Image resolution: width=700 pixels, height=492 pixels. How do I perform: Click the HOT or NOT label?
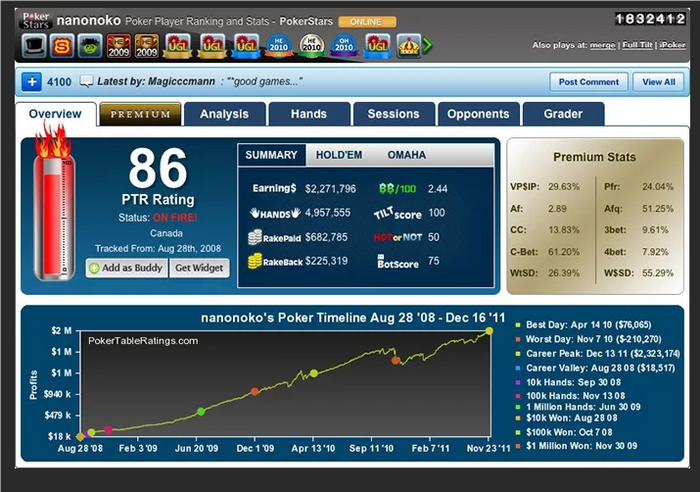[397, 238]
